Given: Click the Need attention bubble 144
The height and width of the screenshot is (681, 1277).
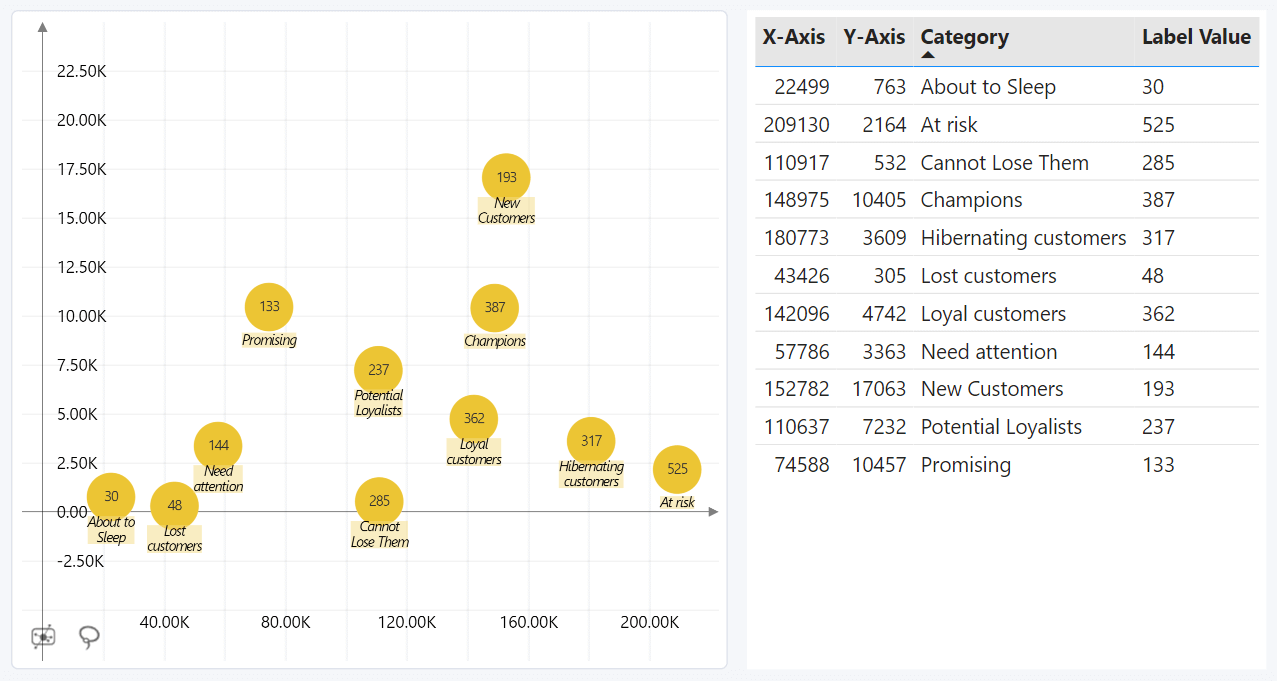Looking at the screenshot, I should (x=218, y=446).
